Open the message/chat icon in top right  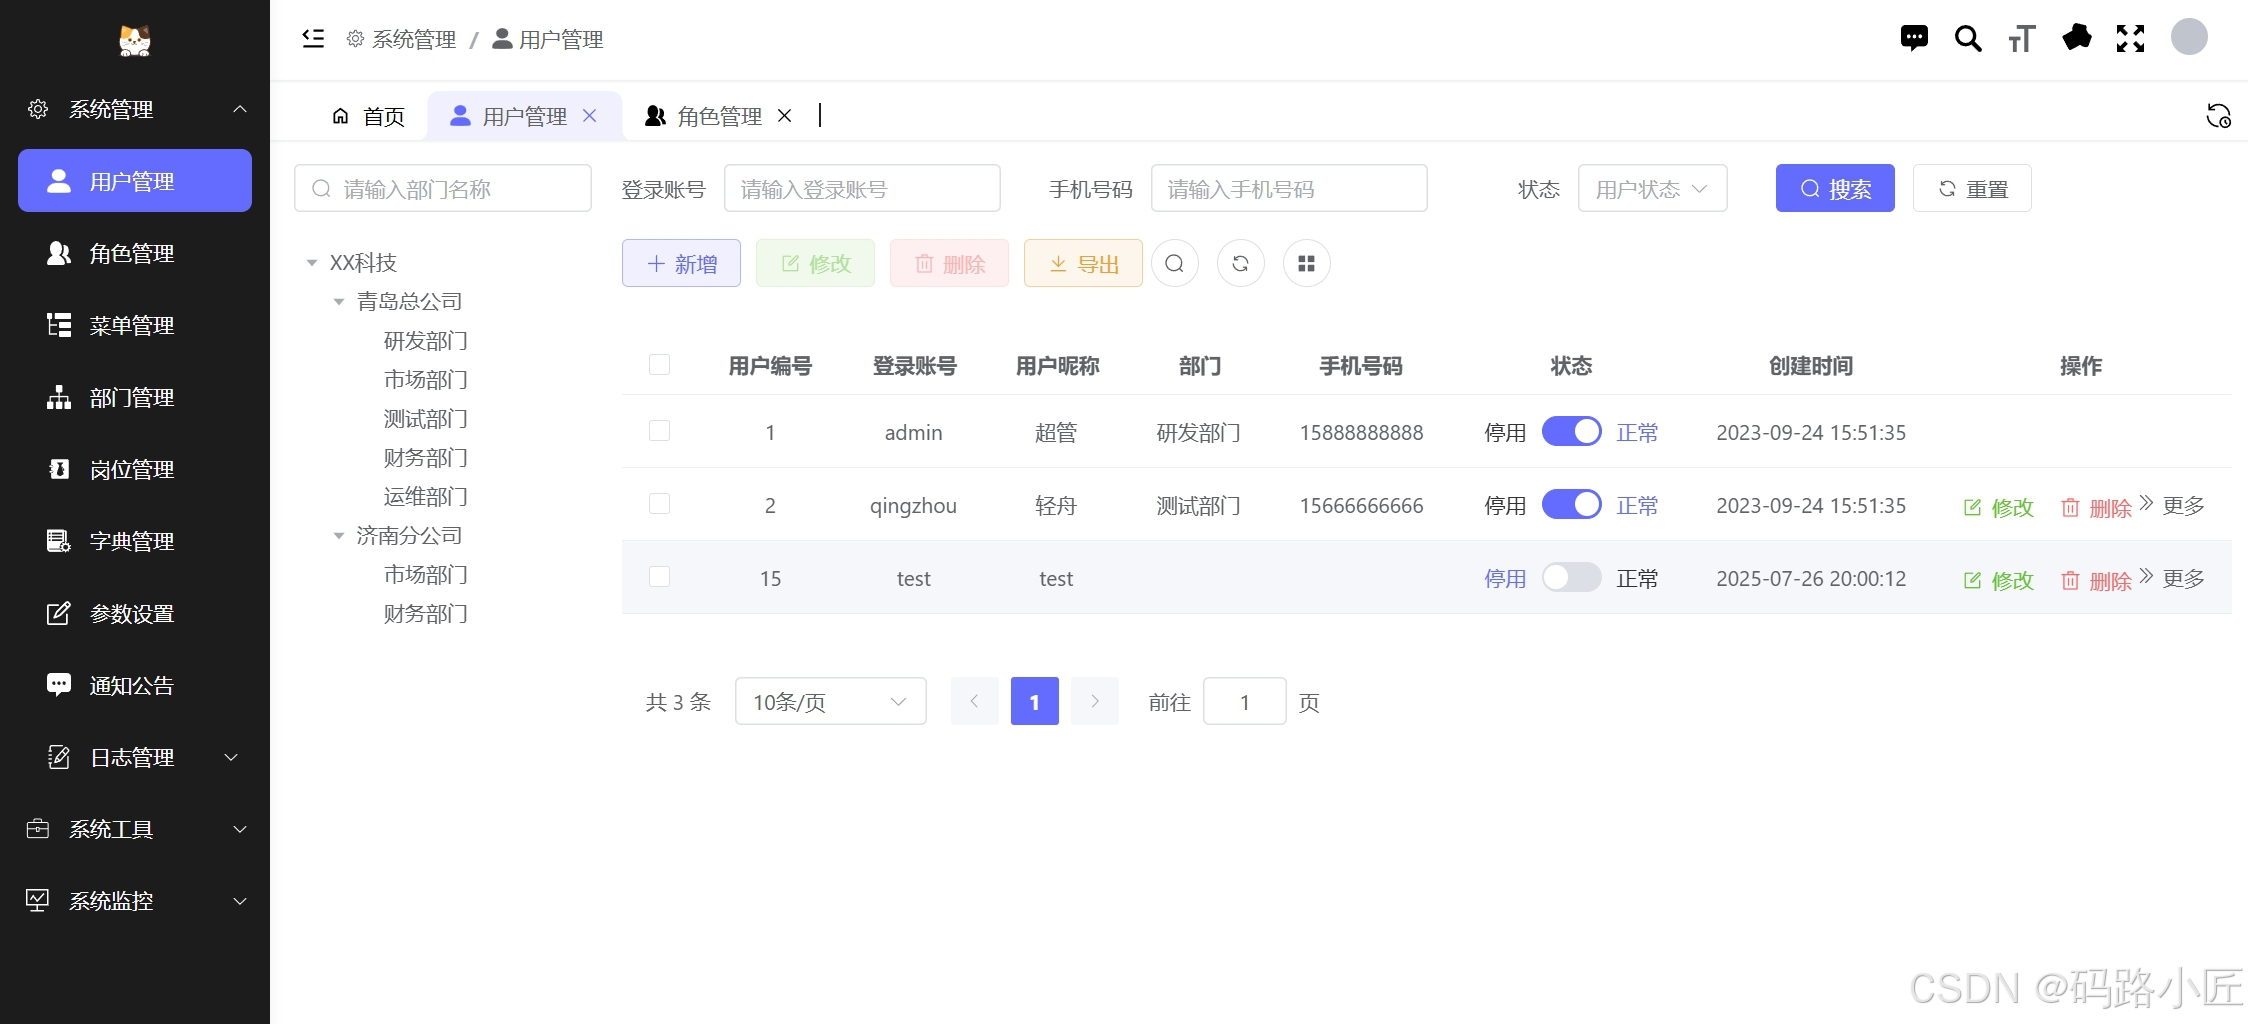1914,38
